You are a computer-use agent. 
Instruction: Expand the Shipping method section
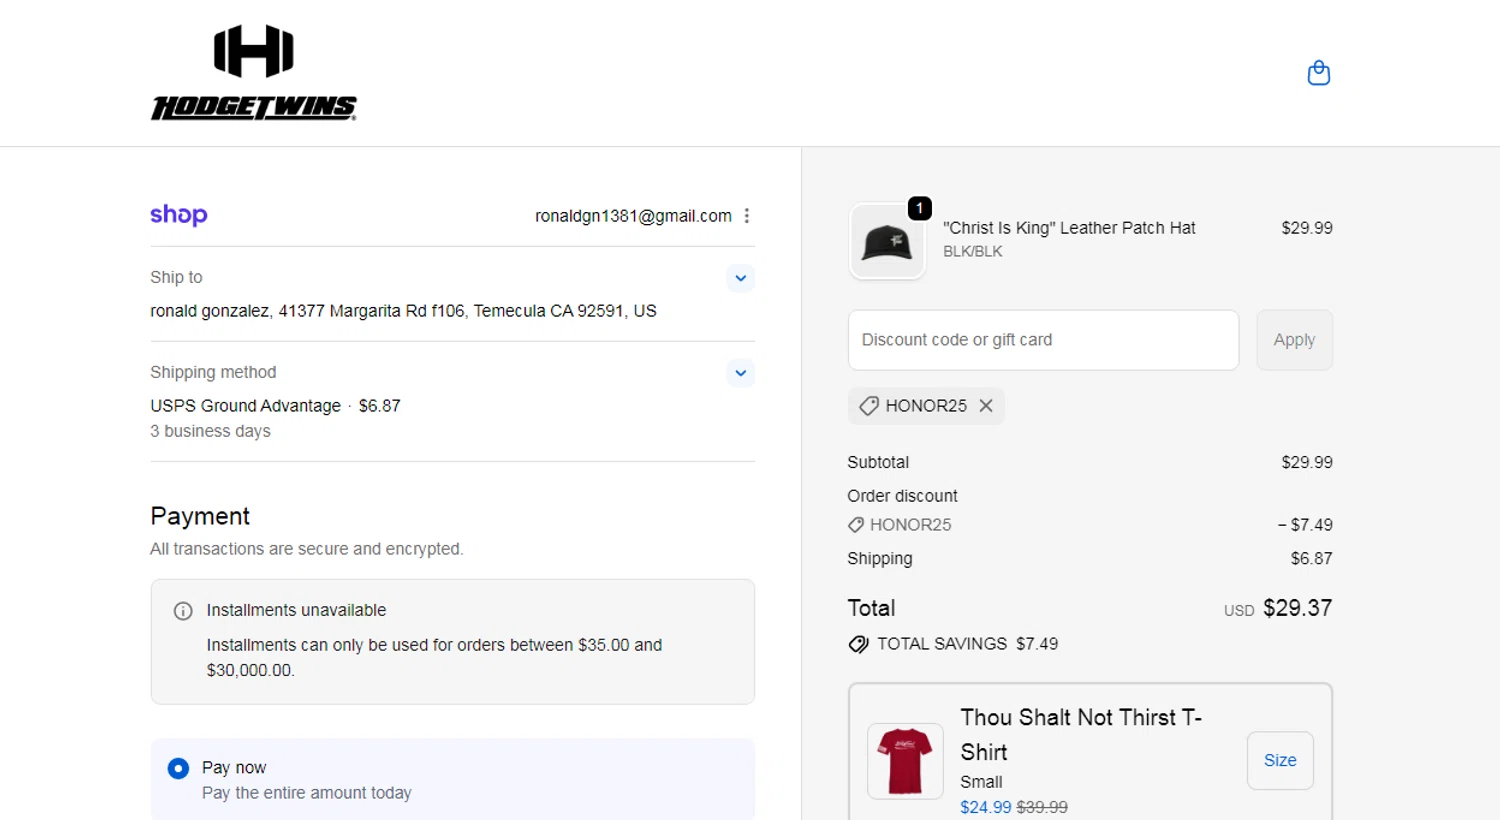pyautogui.click(x=740, y=373)
